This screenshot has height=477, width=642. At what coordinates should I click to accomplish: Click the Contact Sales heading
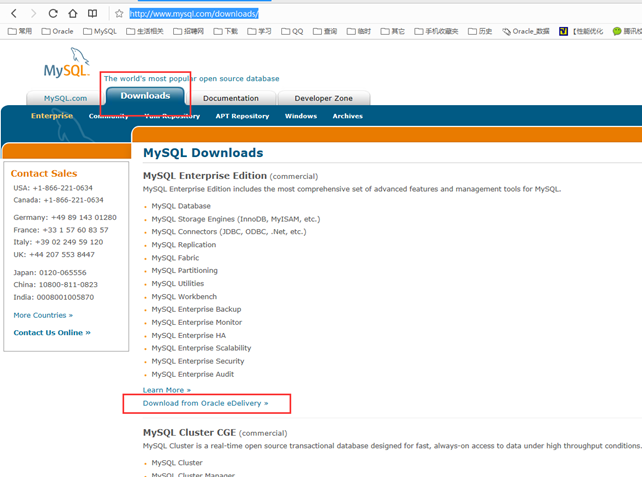click(x=44, y=174)
